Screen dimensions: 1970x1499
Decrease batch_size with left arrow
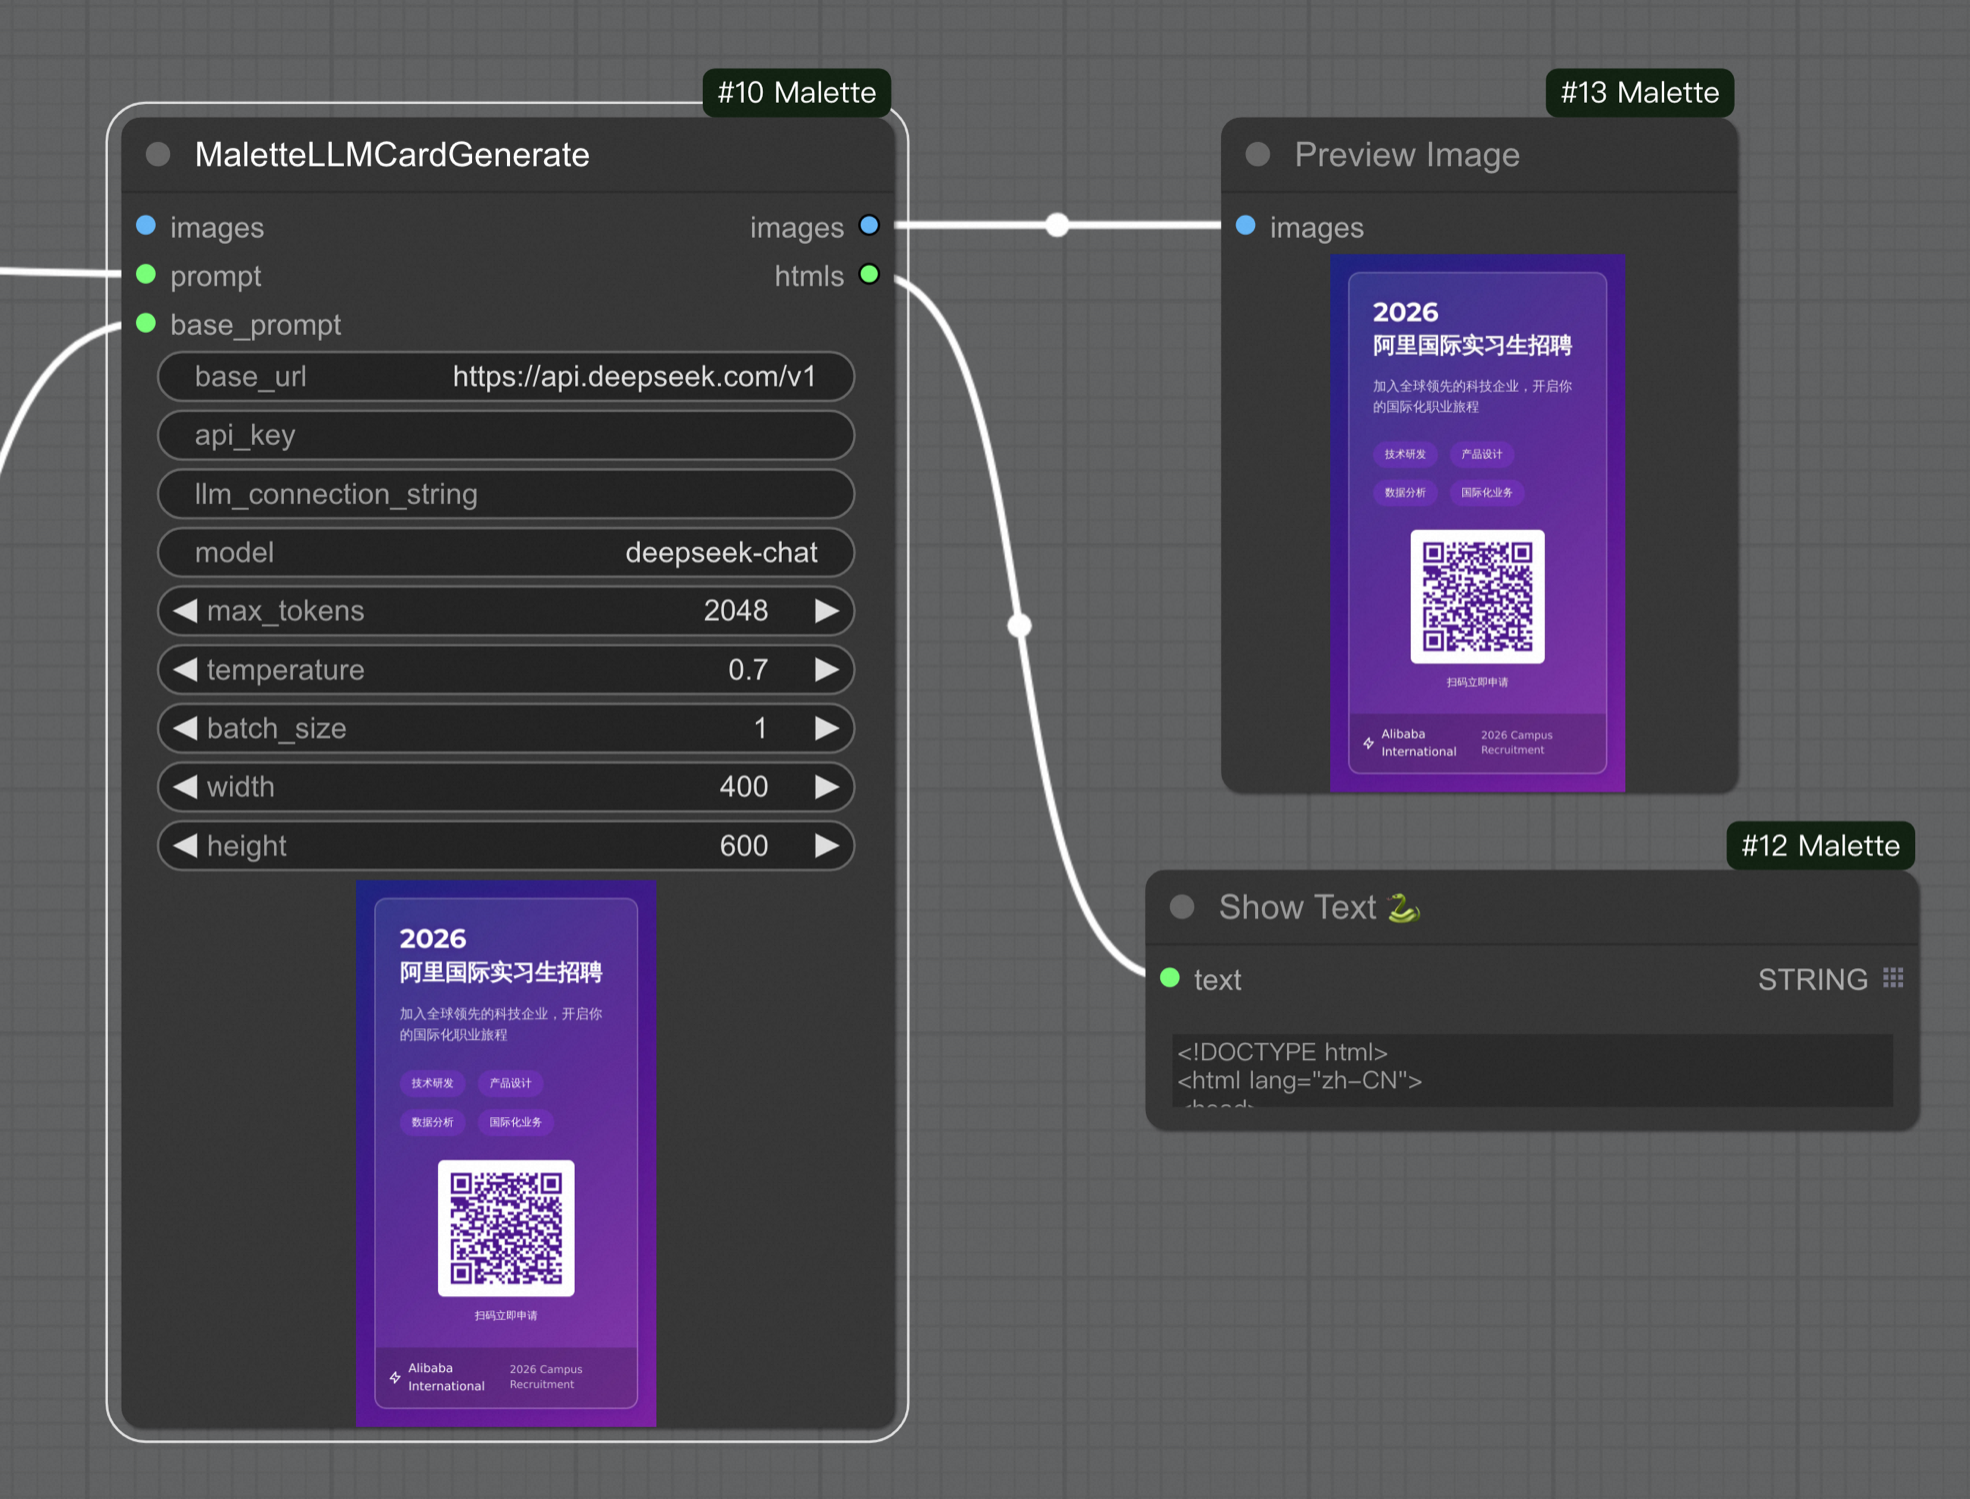pos(185,729)
